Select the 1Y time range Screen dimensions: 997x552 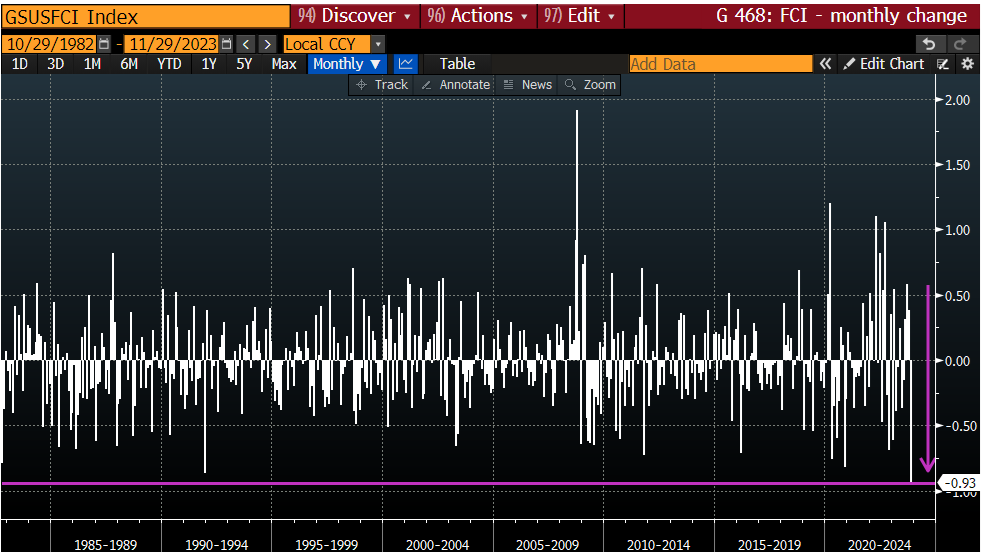209,64
